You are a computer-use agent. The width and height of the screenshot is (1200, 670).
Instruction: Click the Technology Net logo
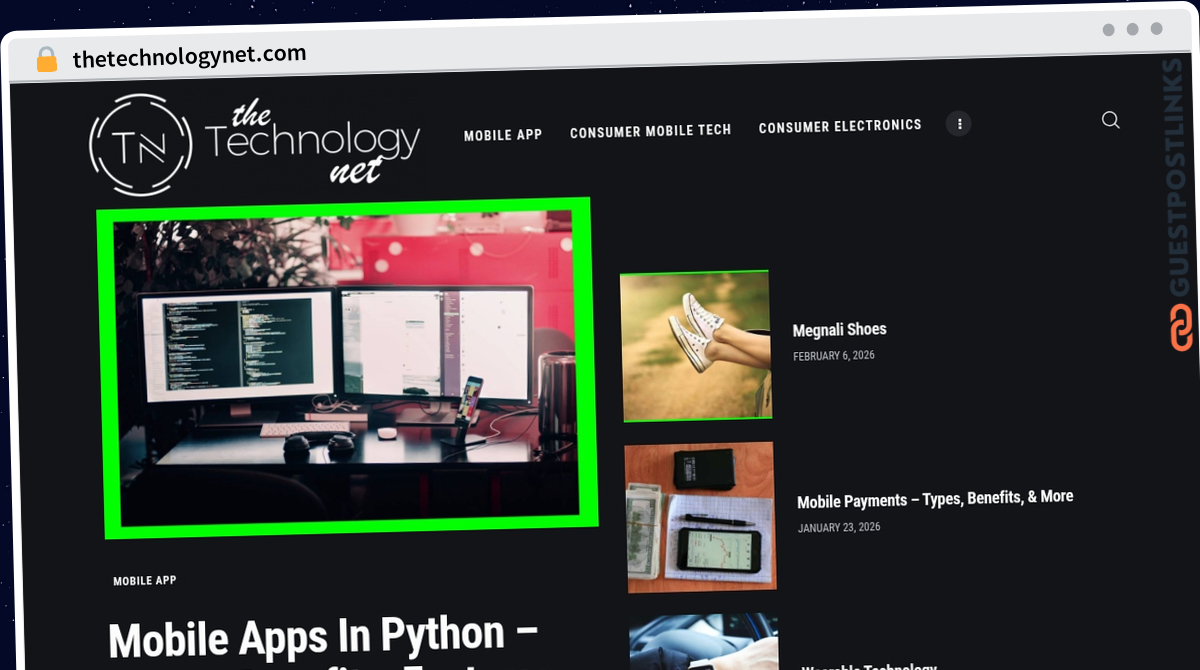click(254, 144)
